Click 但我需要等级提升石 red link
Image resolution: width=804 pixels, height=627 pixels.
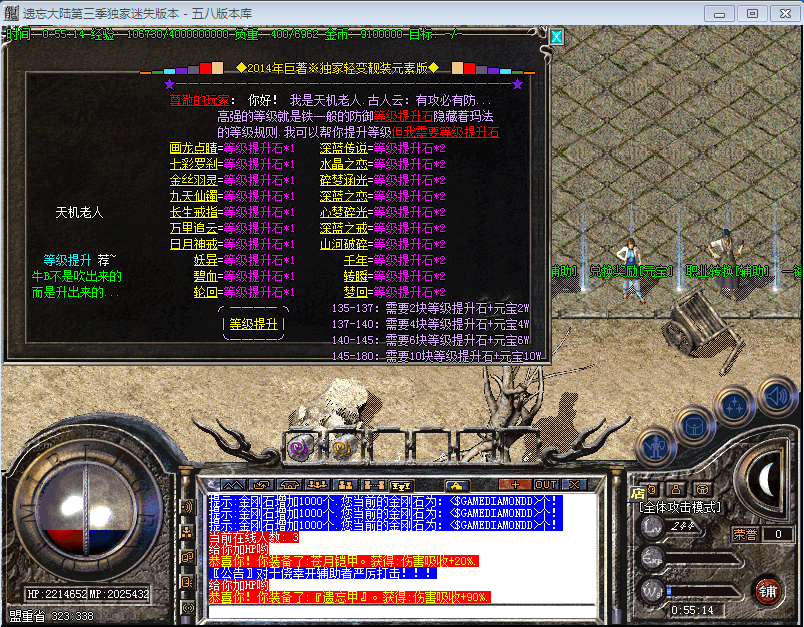click(x=446, y=132)
